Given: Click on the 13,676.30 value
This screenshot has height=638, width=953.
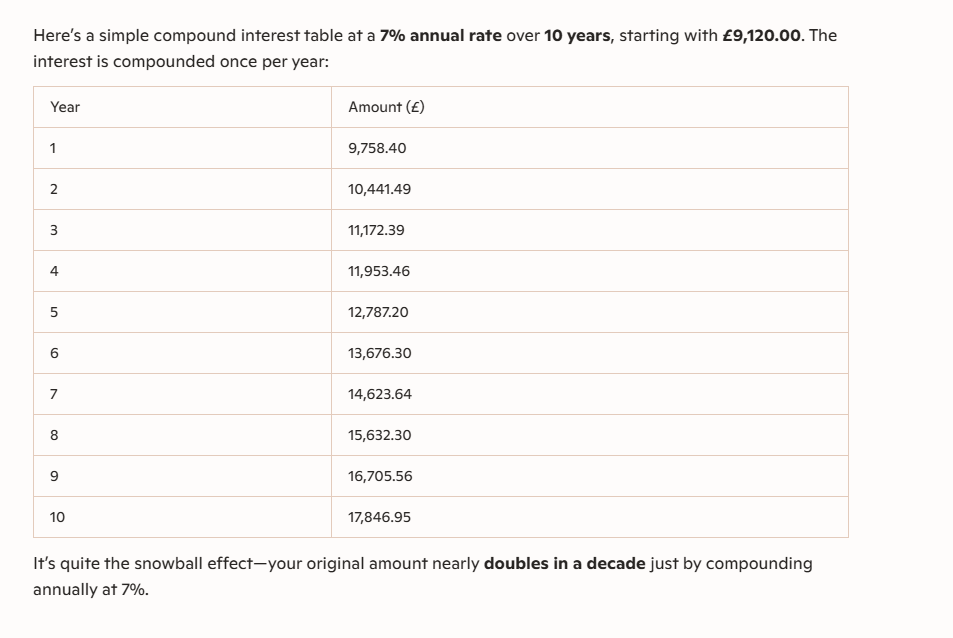Looking at the screenshot, I should [x=379, y=353].
